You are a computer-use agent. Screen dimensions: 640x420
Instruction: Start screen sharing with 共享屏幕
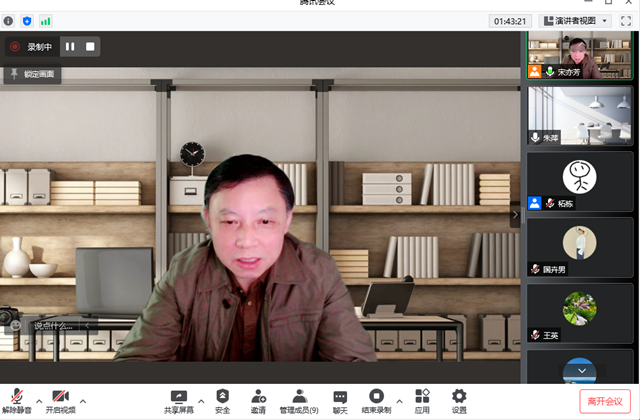(179, 402)
